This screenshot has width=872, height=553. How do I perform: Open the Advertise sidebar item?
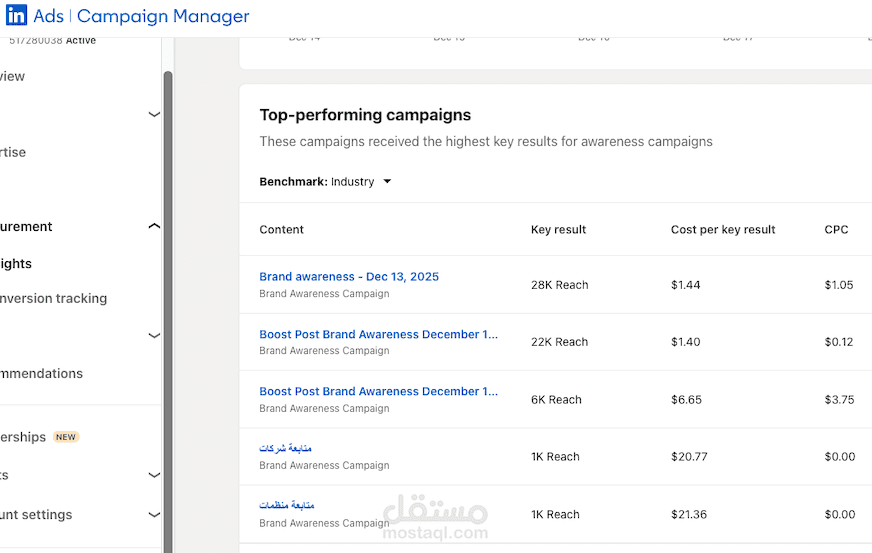13,152
